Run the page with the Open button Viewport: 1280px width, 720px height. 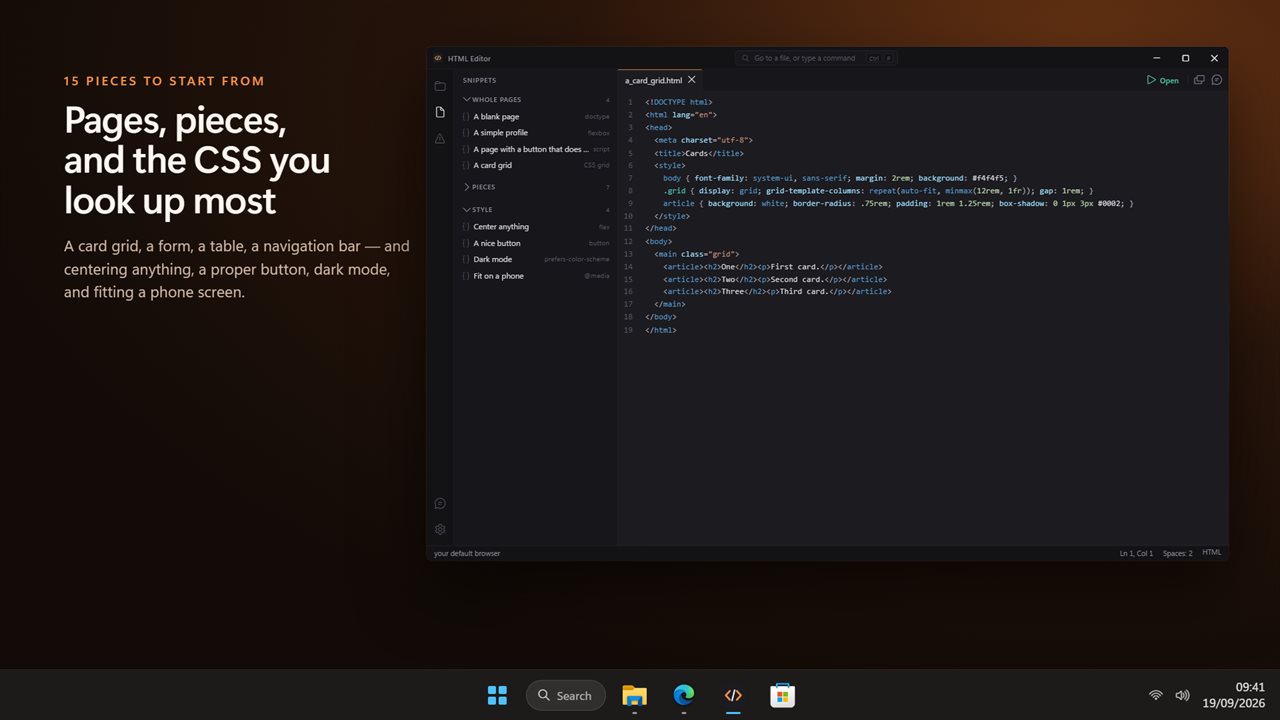pyautogui.click(x=1163, y=80)
